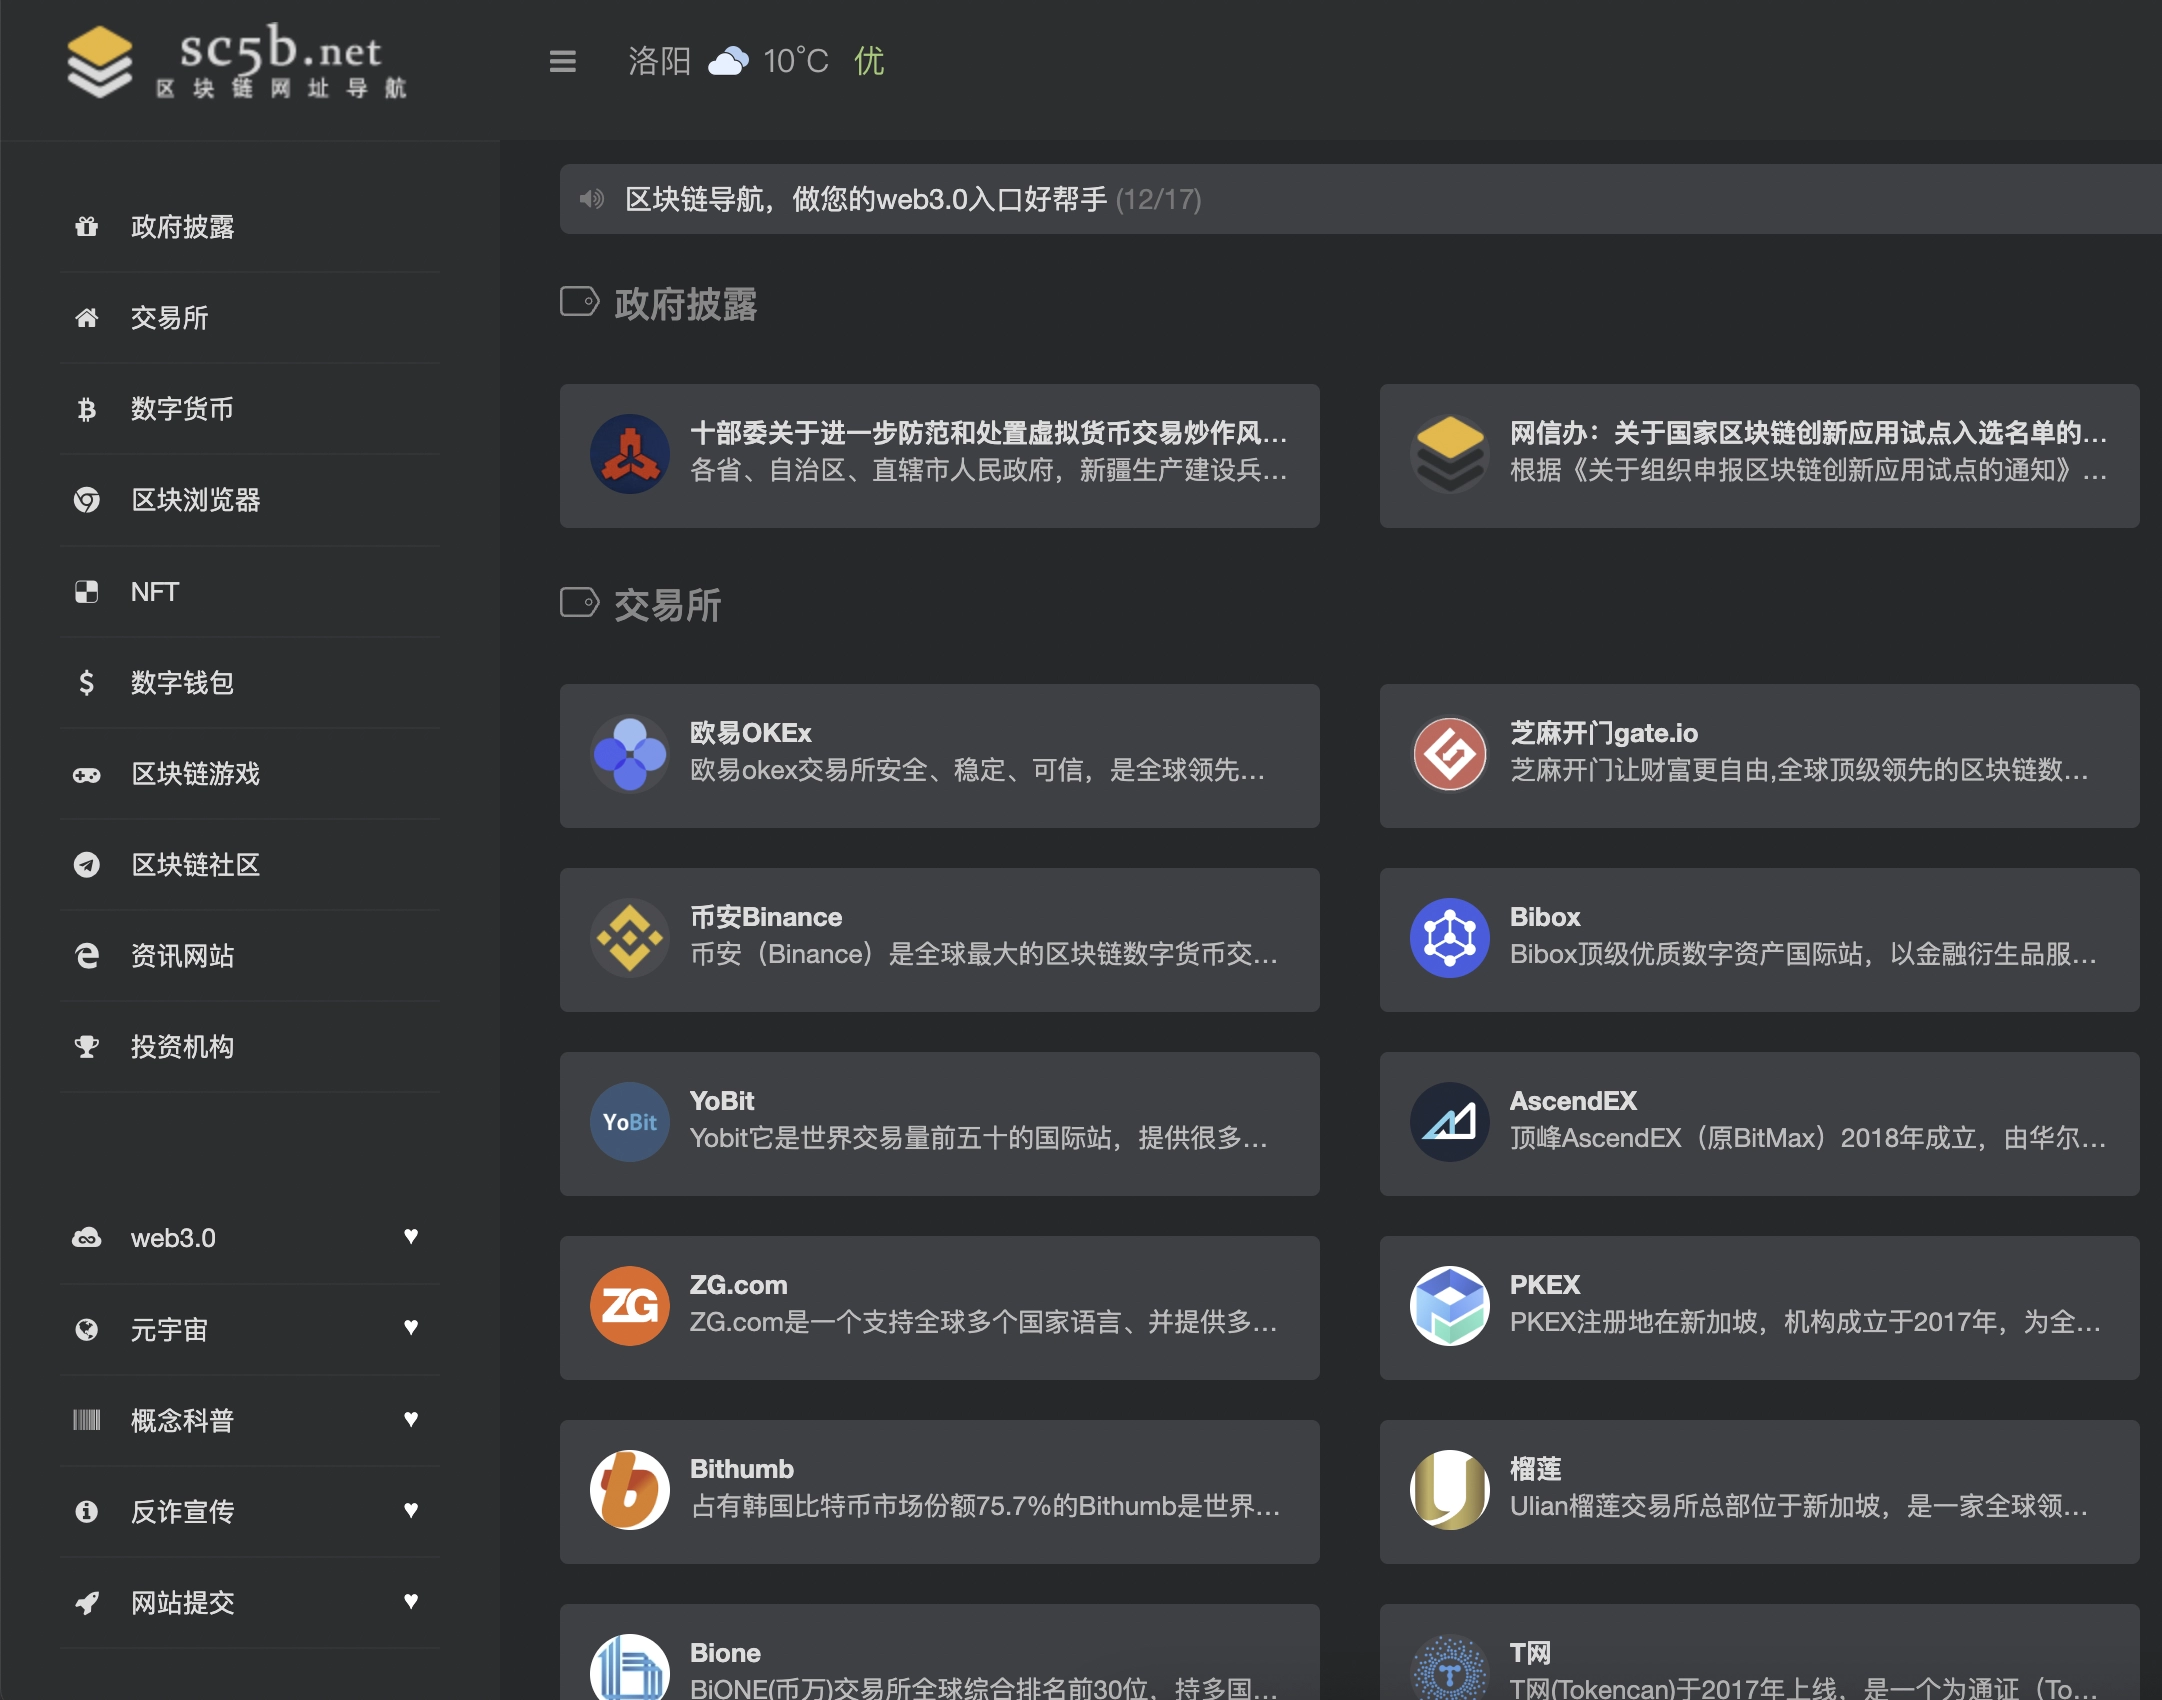Expand the 元宇宙 submenu arrow
Image resolution: width=2162 pixels, height=1700 pixels.
coord(411,1328)
